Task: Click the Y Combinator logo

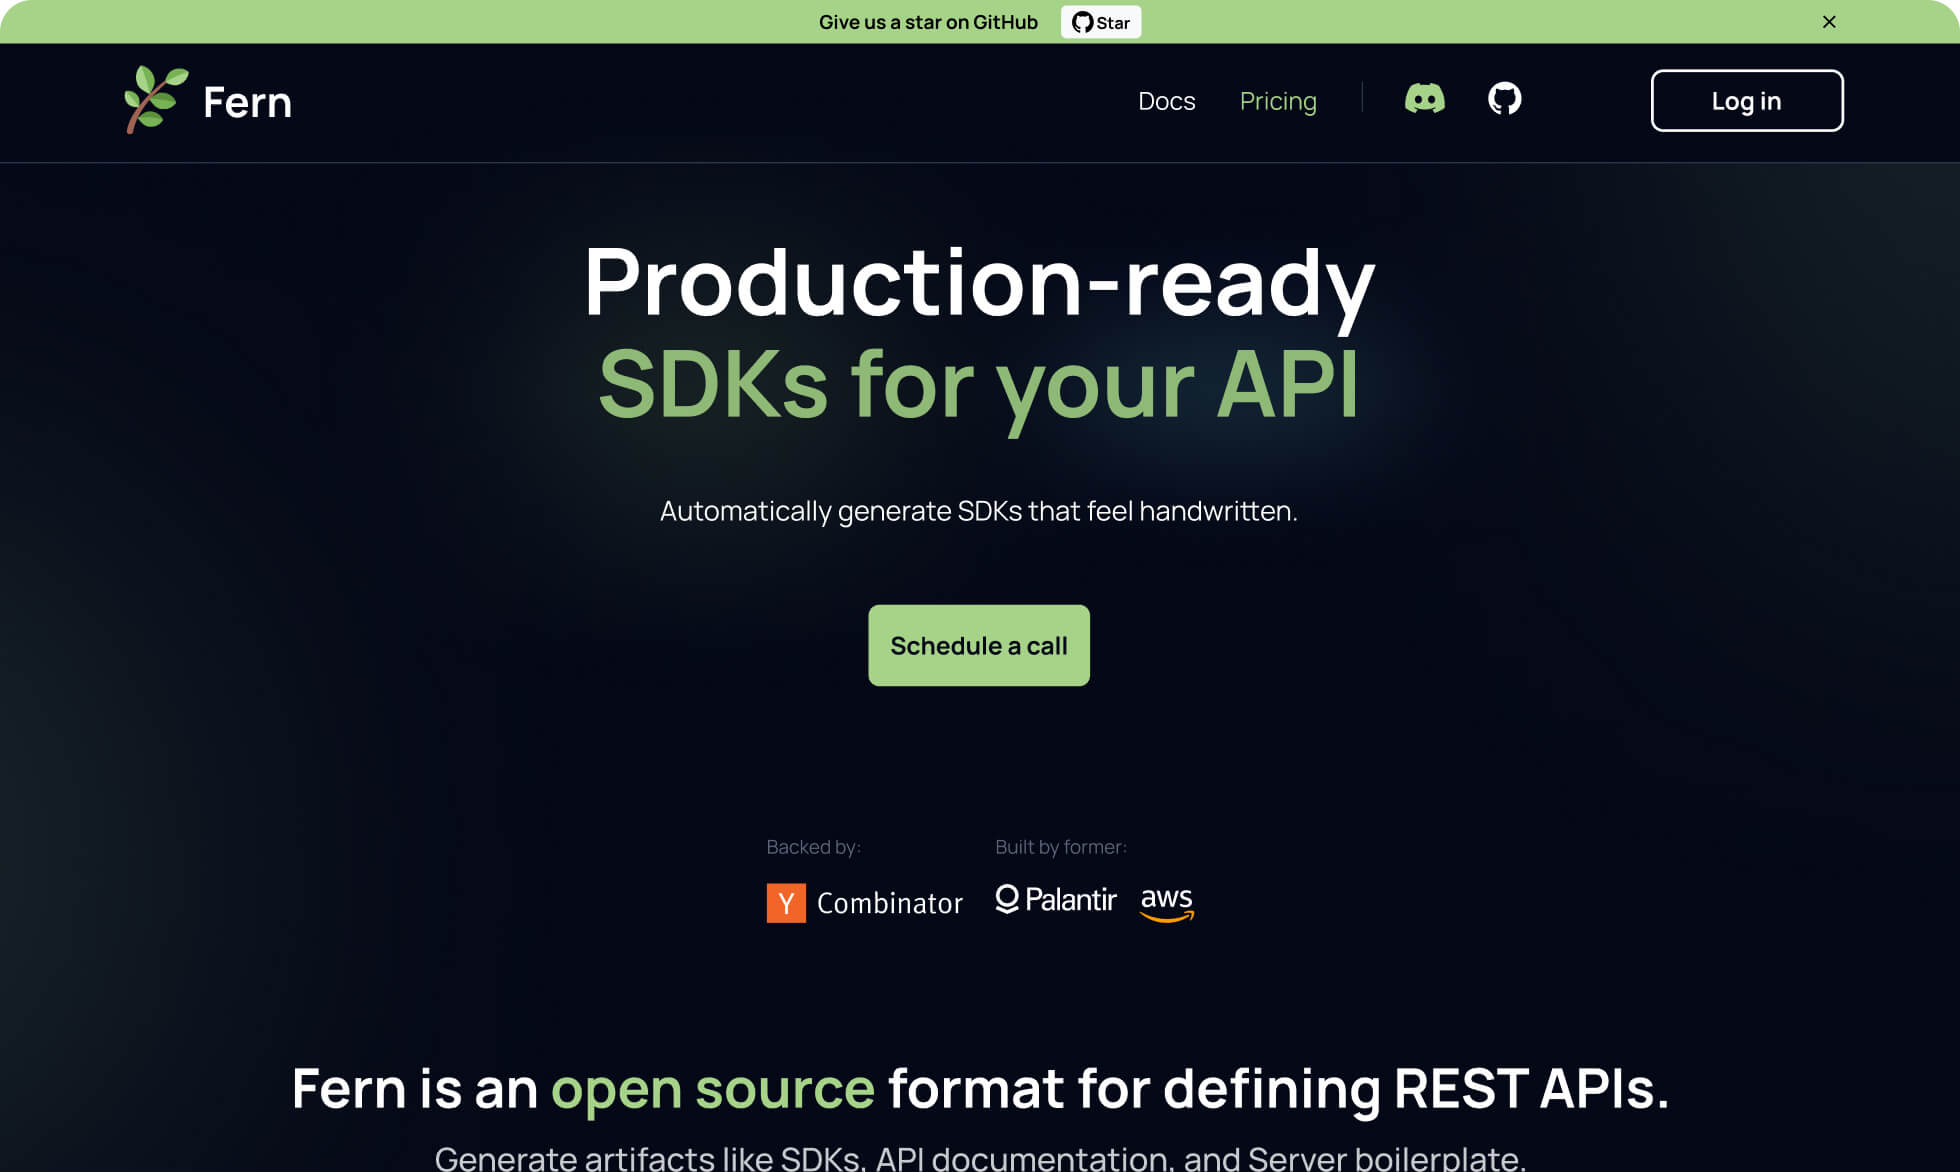Action: point(864,903)
